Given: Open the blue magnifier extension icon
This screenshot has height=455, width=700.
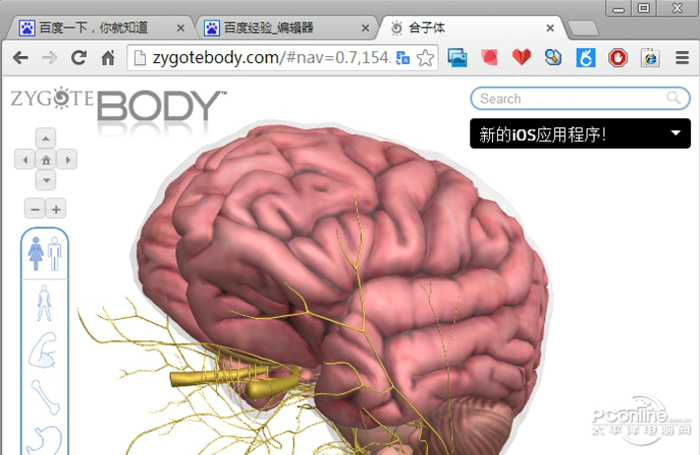Looking at the screenshot, I should pos(553,58).
